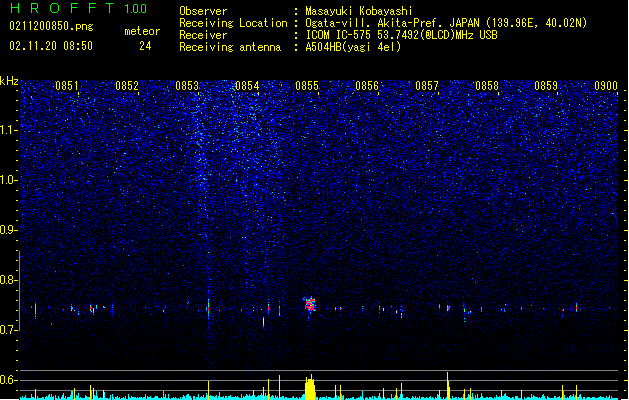Click the wide yellow intensity block below 0855
This screenshot has height=400, width=629.
[310, 388]
